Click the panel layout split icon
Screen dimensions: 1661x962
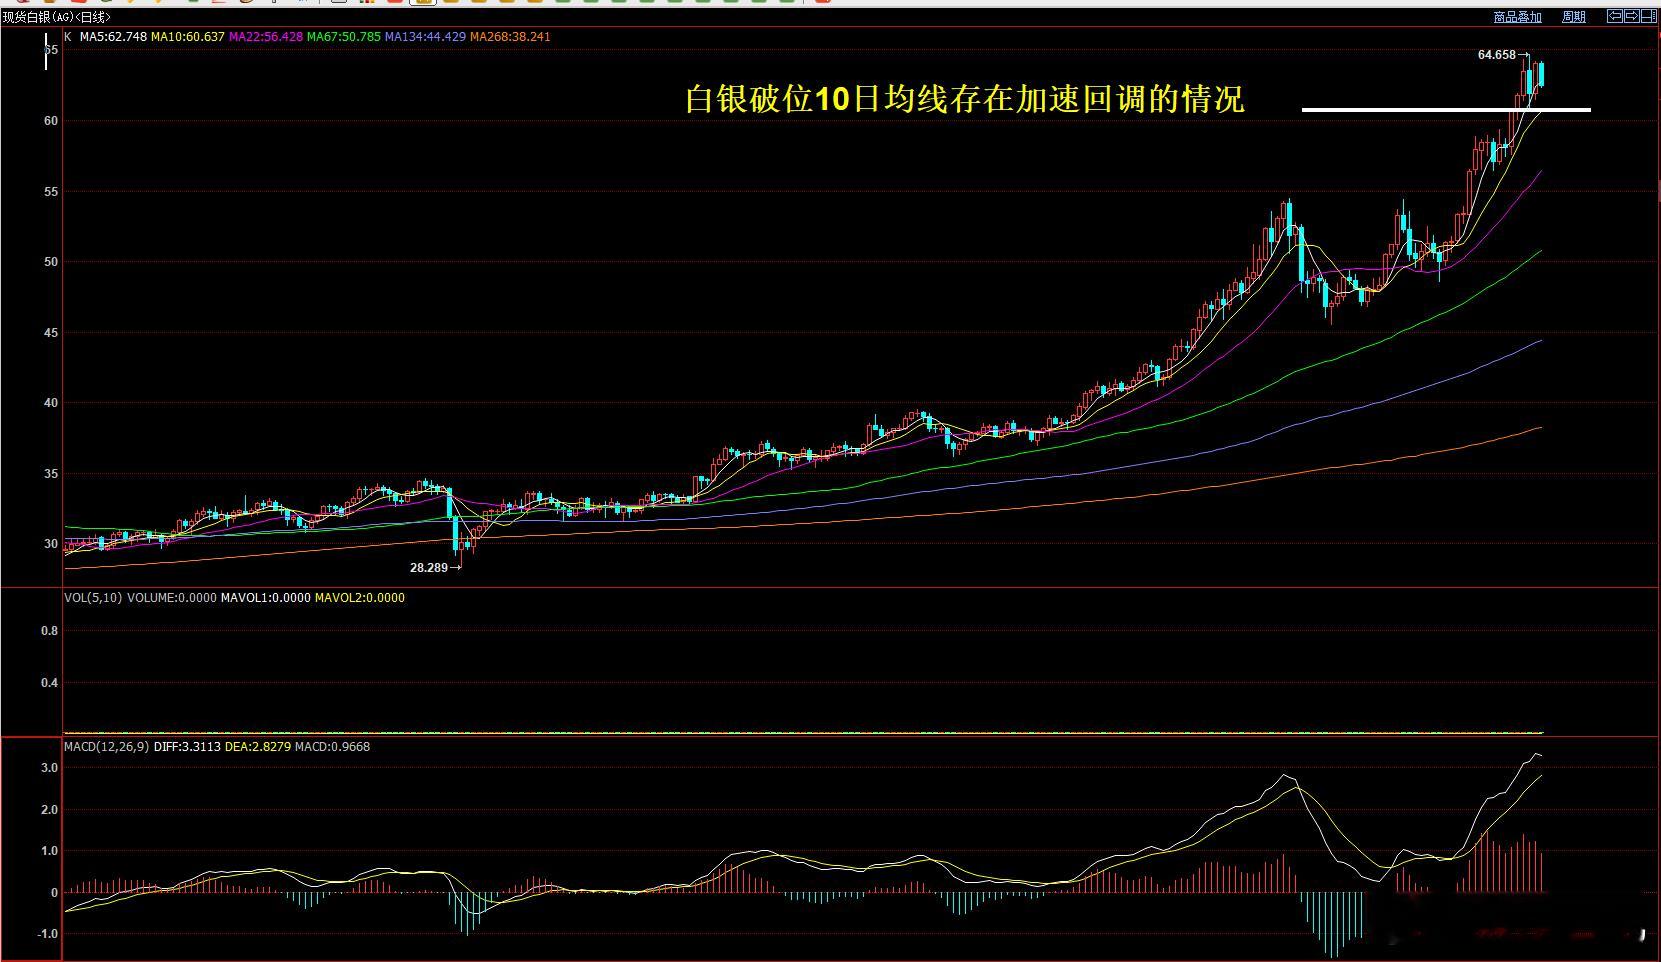(1648, 16)
